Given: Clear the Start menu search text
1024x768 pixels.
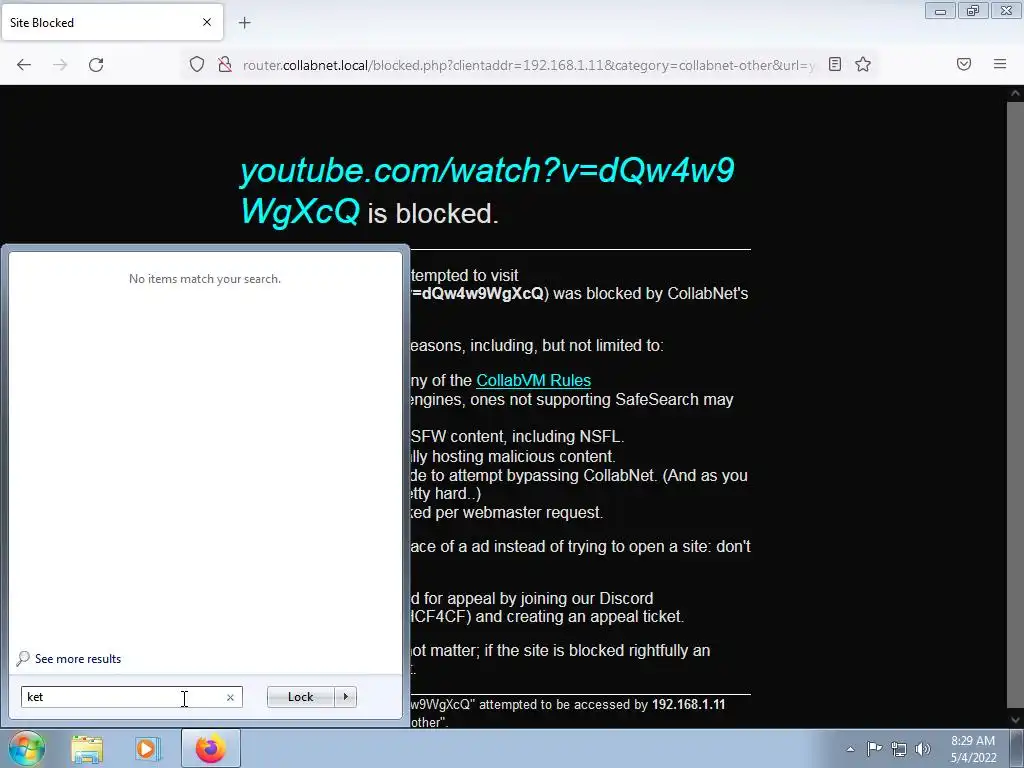Looking at the screenshot, I should [230, 697].
